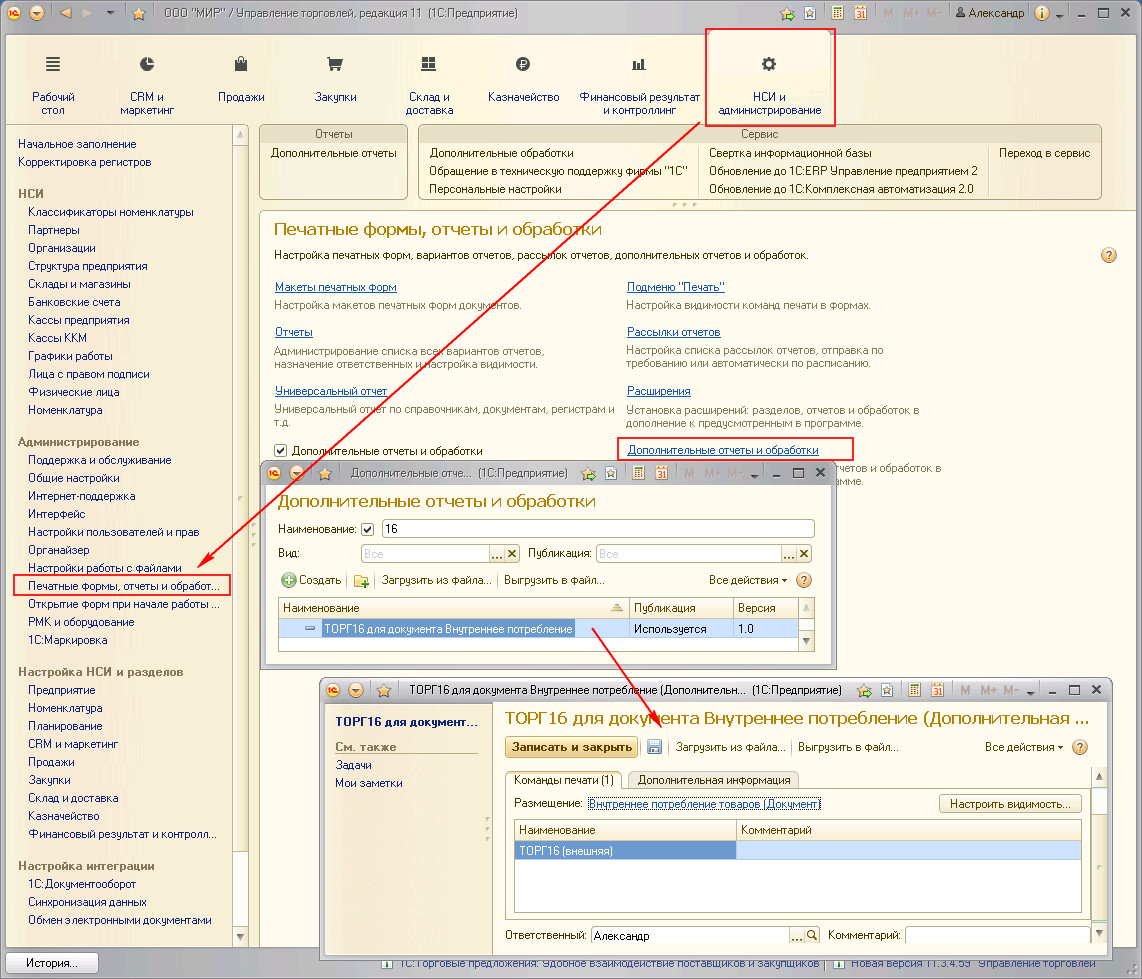1142x979 pixels.
Task: Click the help icon on Печатные формы page
Action: coord(1108,255)
